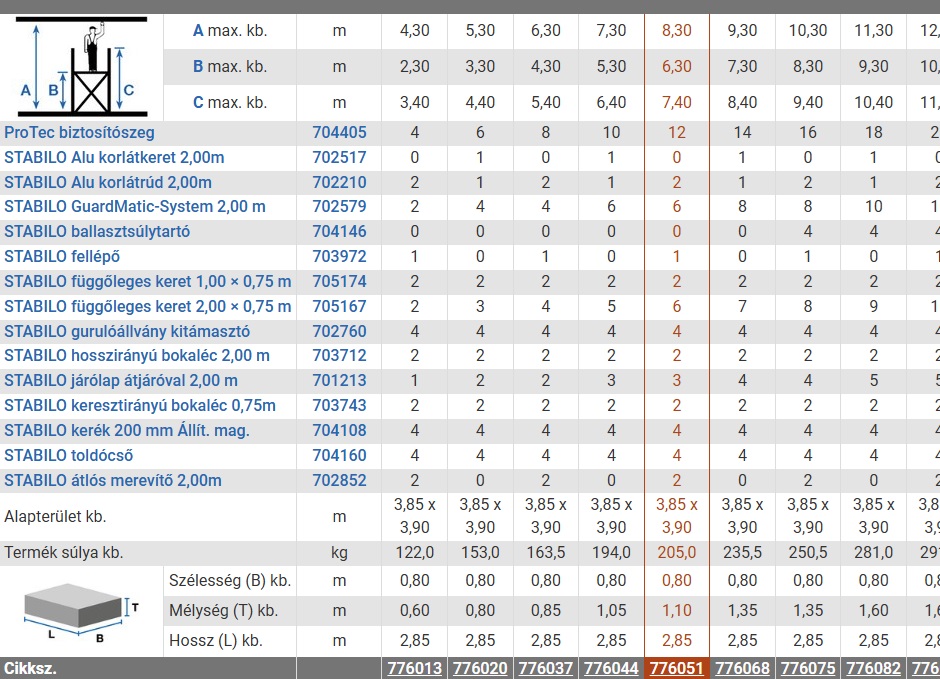Open the STABILO fellépő product link

pos(62,256)
